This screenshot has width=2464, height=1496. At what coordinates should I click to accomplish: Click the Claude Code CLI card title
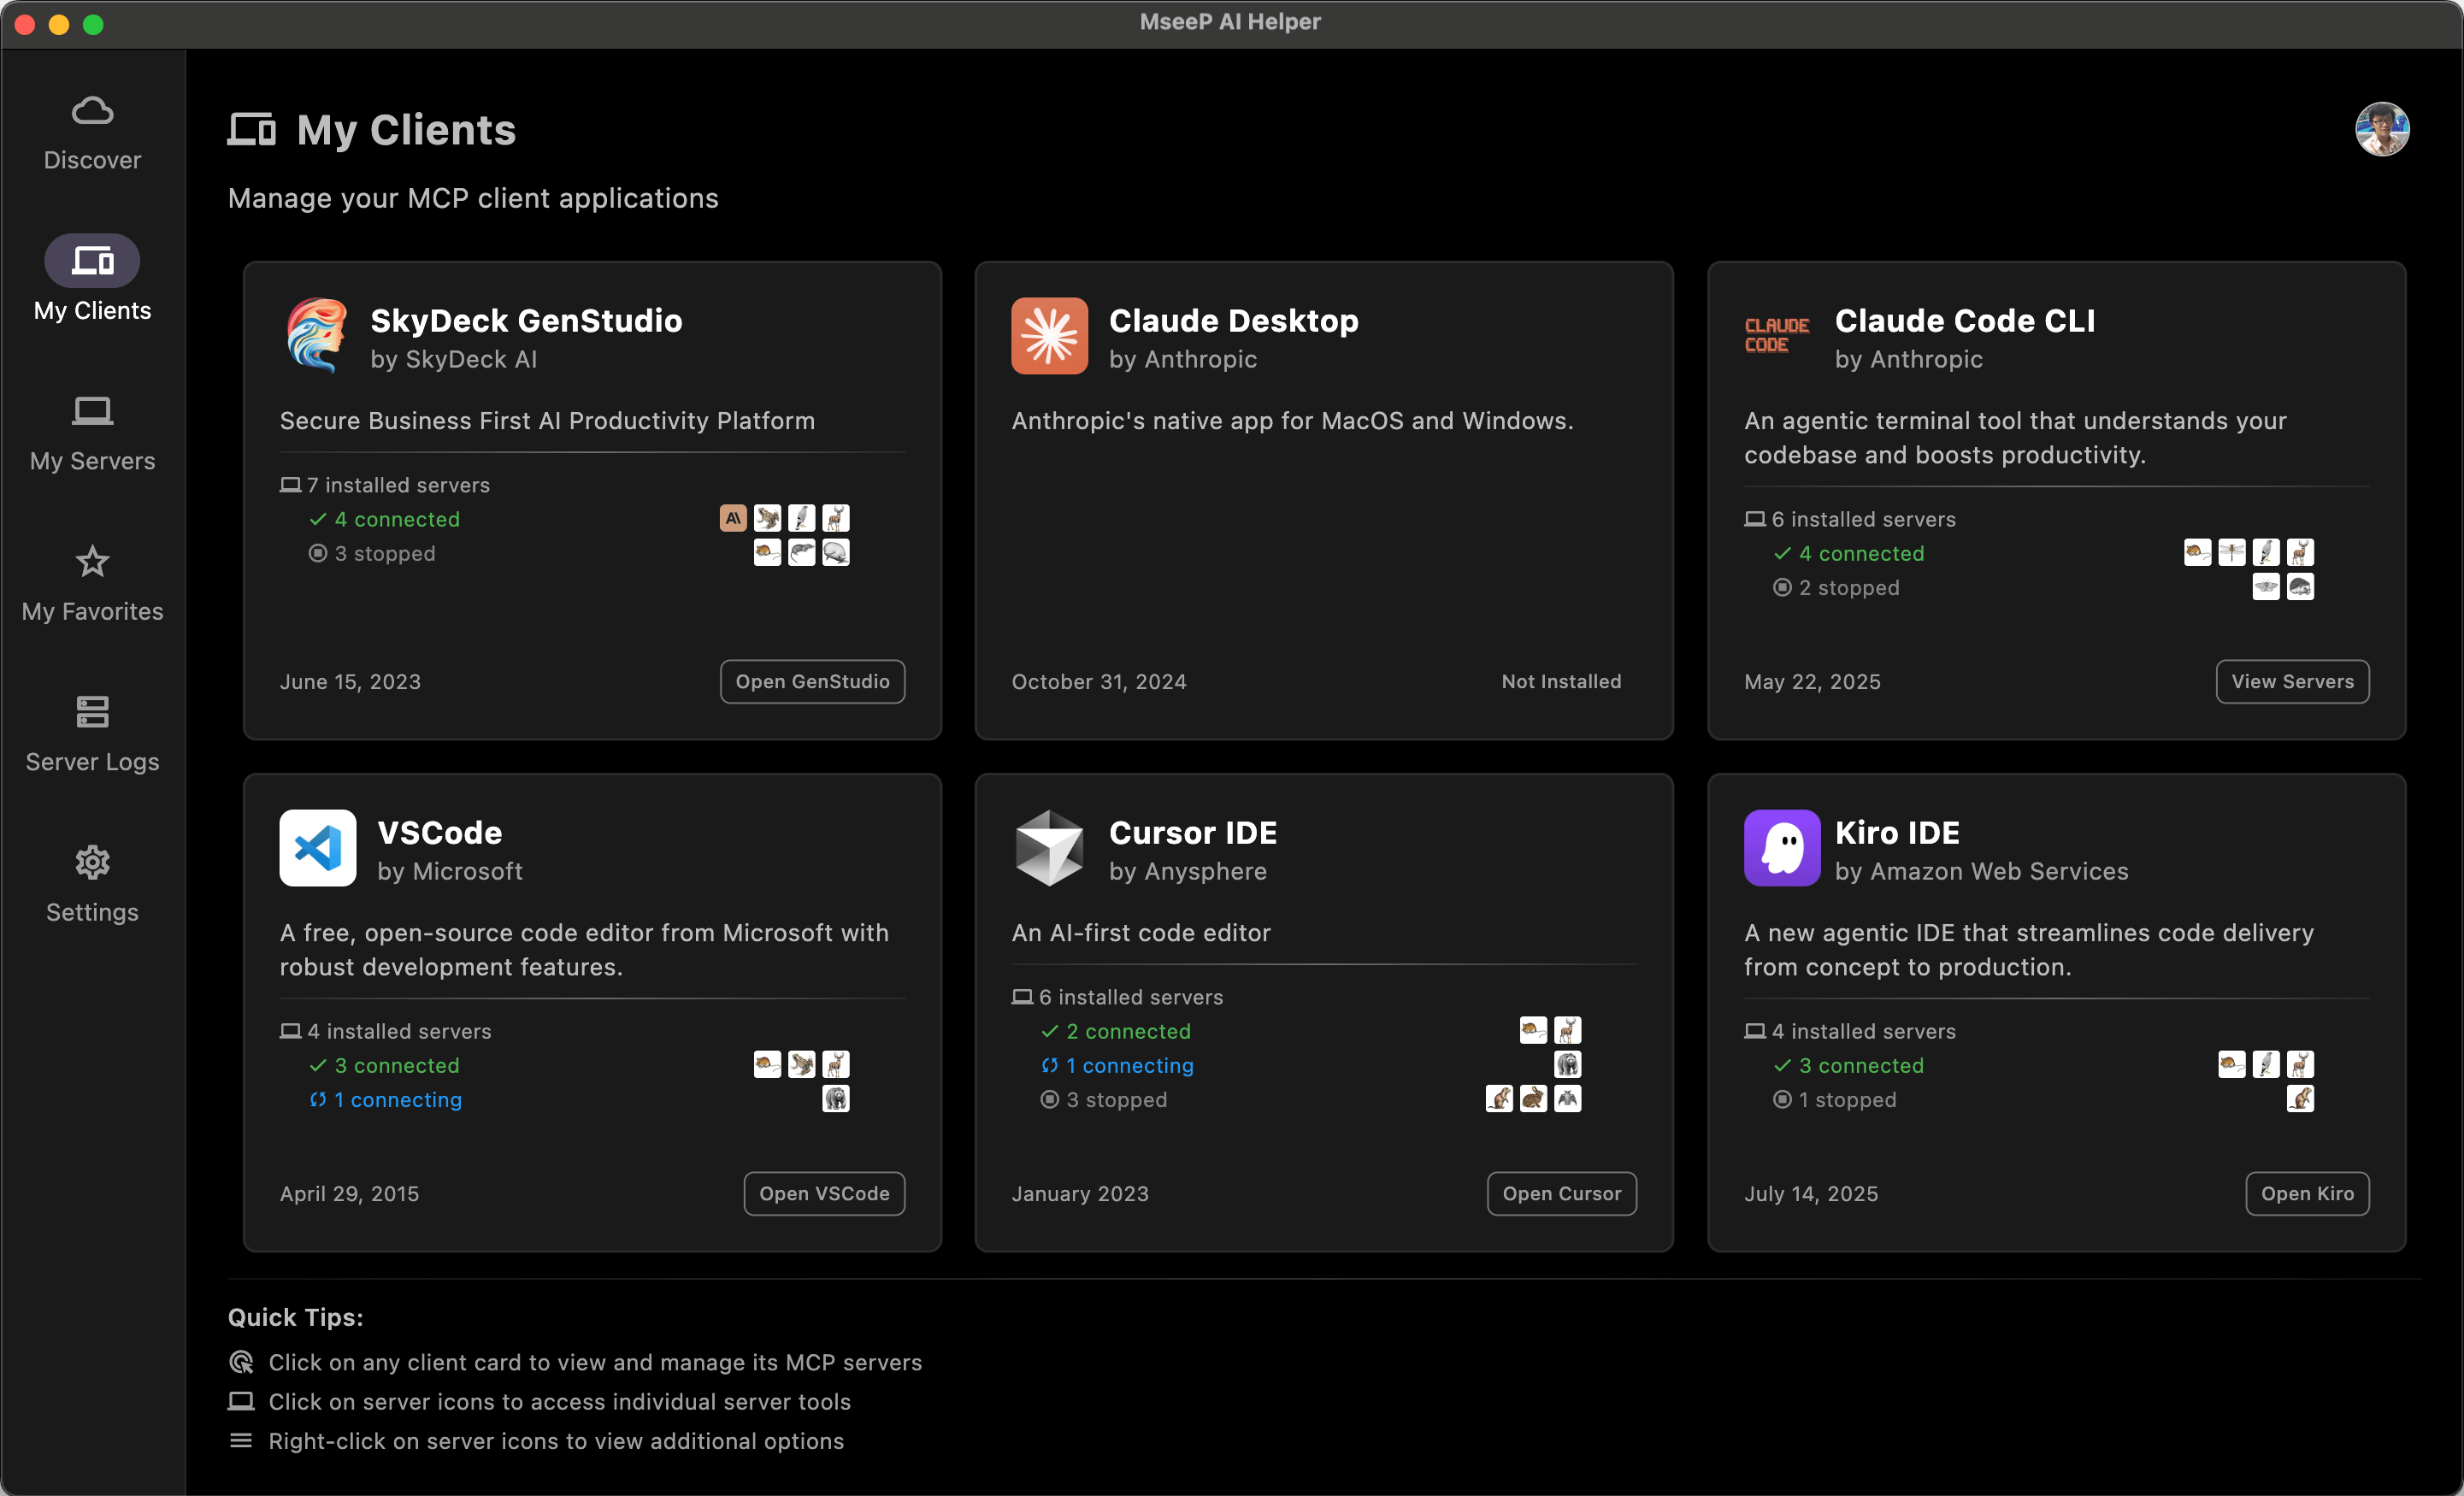pos(1964,320)
